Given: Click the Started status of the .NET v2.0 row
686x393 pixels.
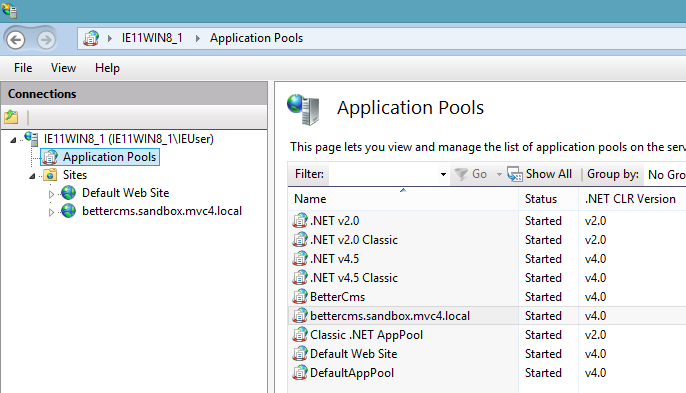Looking at the screenshot, I should click(x=543, y=221).
